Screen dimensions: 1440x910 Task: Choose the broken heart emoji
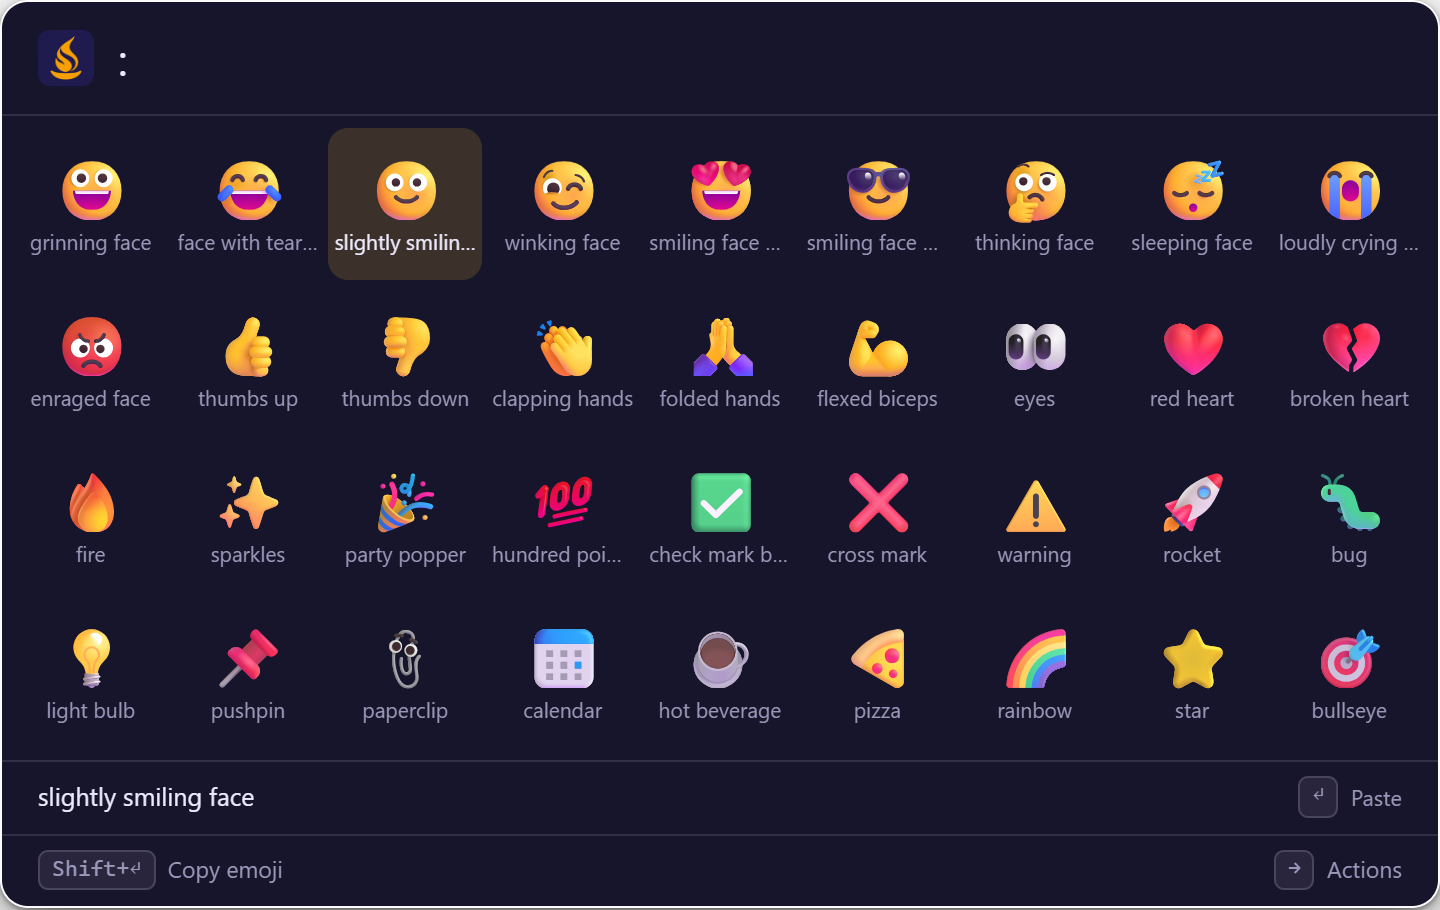click(x=1349, y=360)
